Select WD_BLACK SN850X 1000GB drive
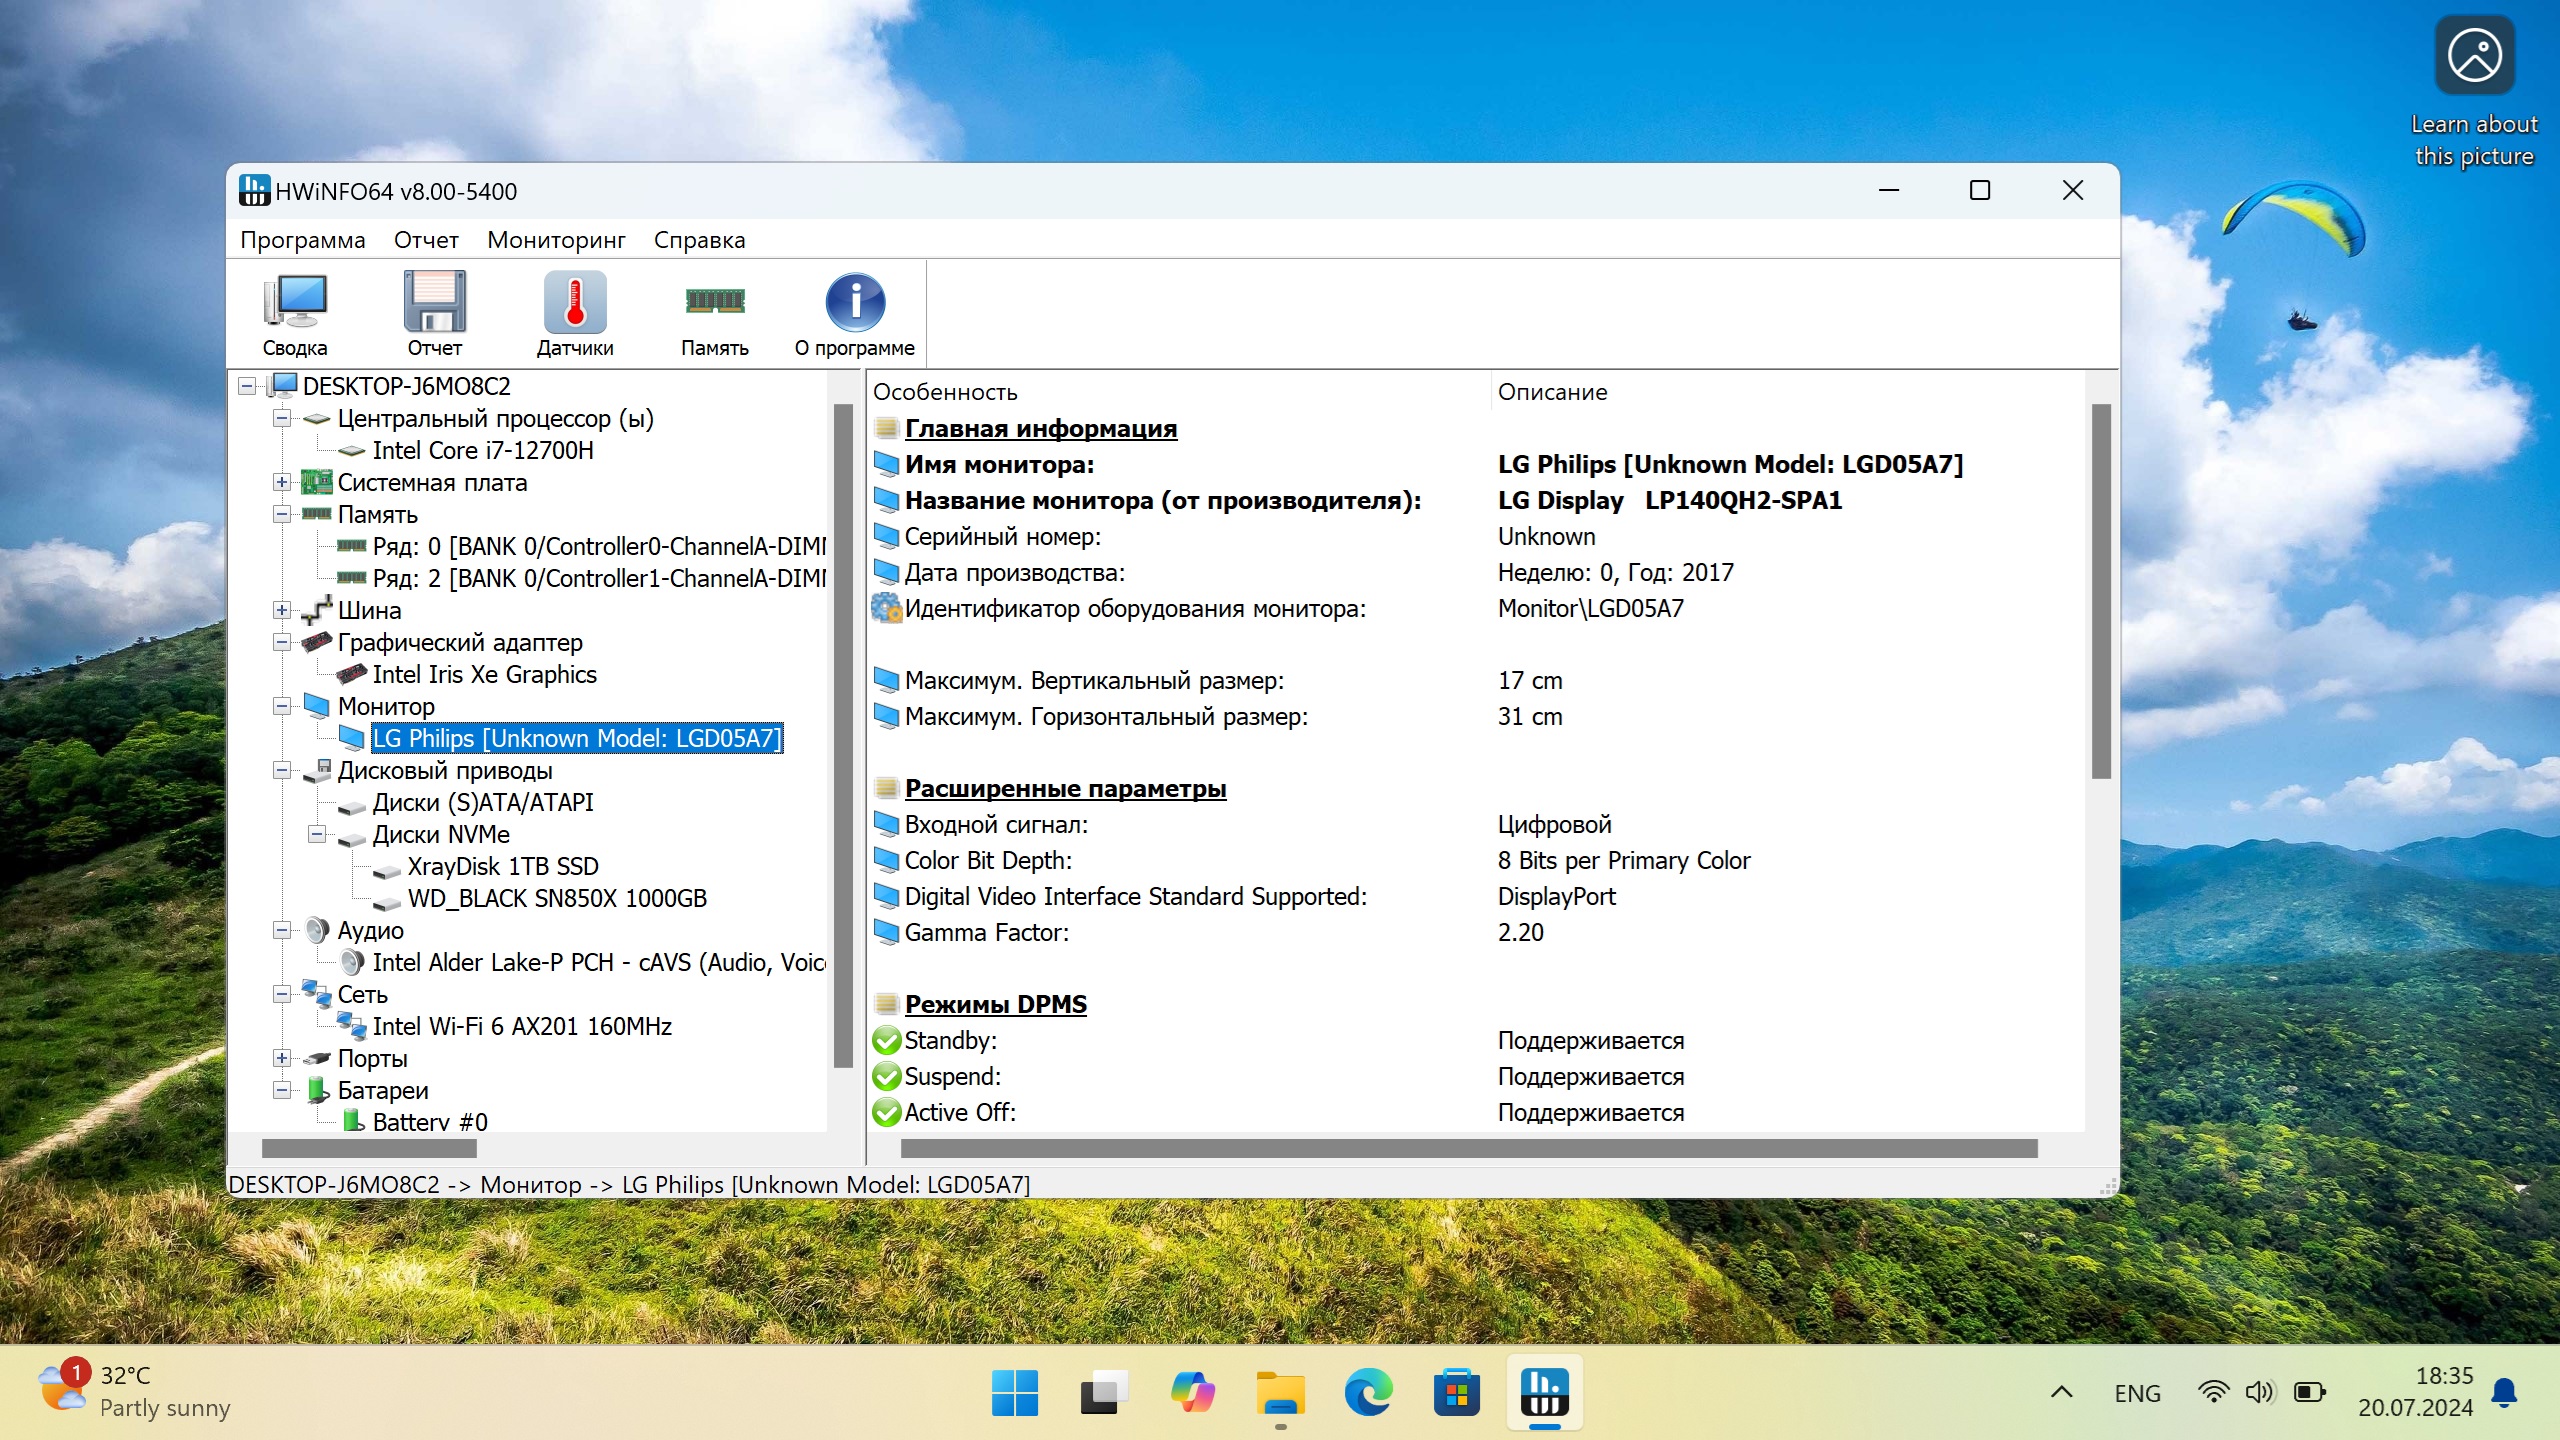The height and width of the screenshot is (1440, 2560). point(557,898)
